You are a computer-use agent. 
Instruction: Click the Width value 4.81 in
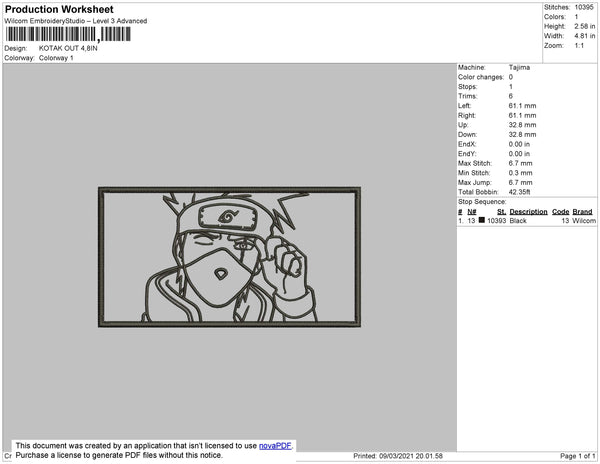pyautogui.click(x=585, y=36)
